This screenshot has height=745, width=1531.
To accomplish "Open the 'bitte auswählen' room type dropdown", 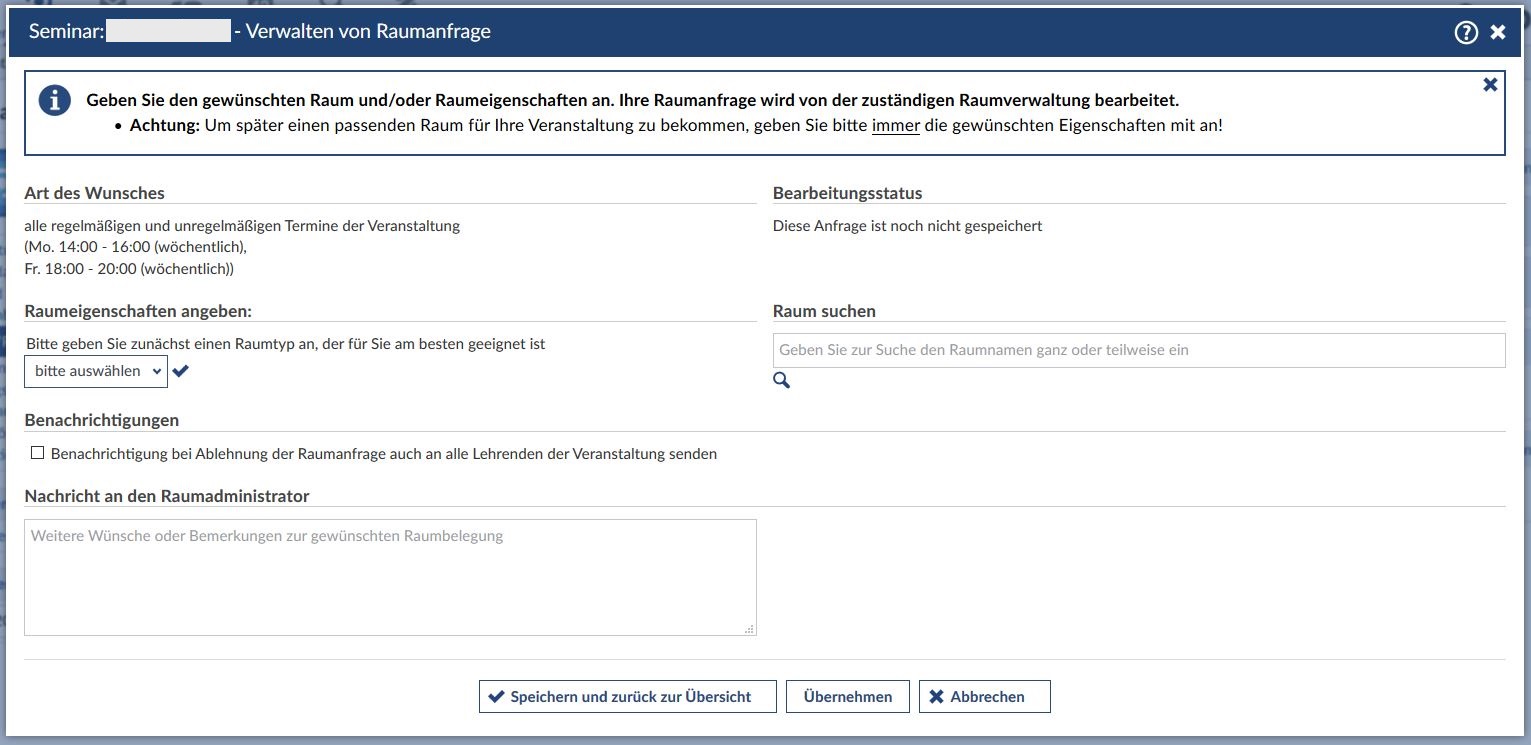I will tap(96, 371).
